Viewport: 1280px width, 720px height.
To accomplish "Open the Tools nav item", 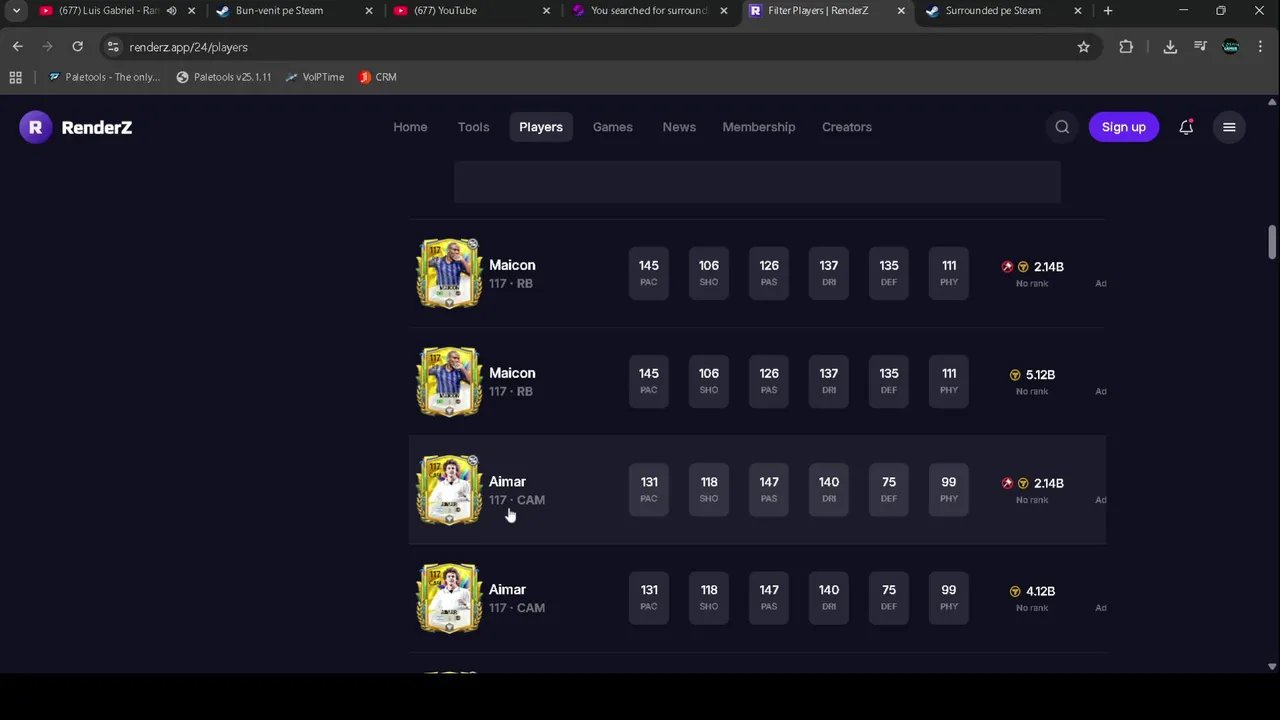I will click(473, 127).
